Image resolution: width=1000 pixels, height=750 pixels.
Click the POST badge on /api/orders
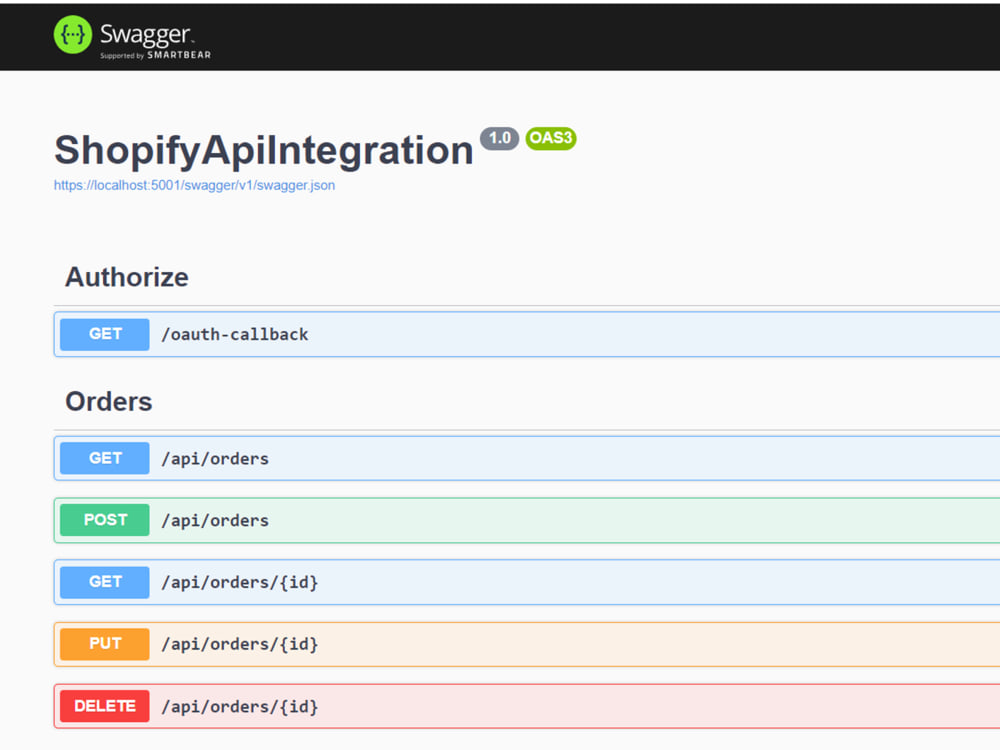(x=103, y=520)
